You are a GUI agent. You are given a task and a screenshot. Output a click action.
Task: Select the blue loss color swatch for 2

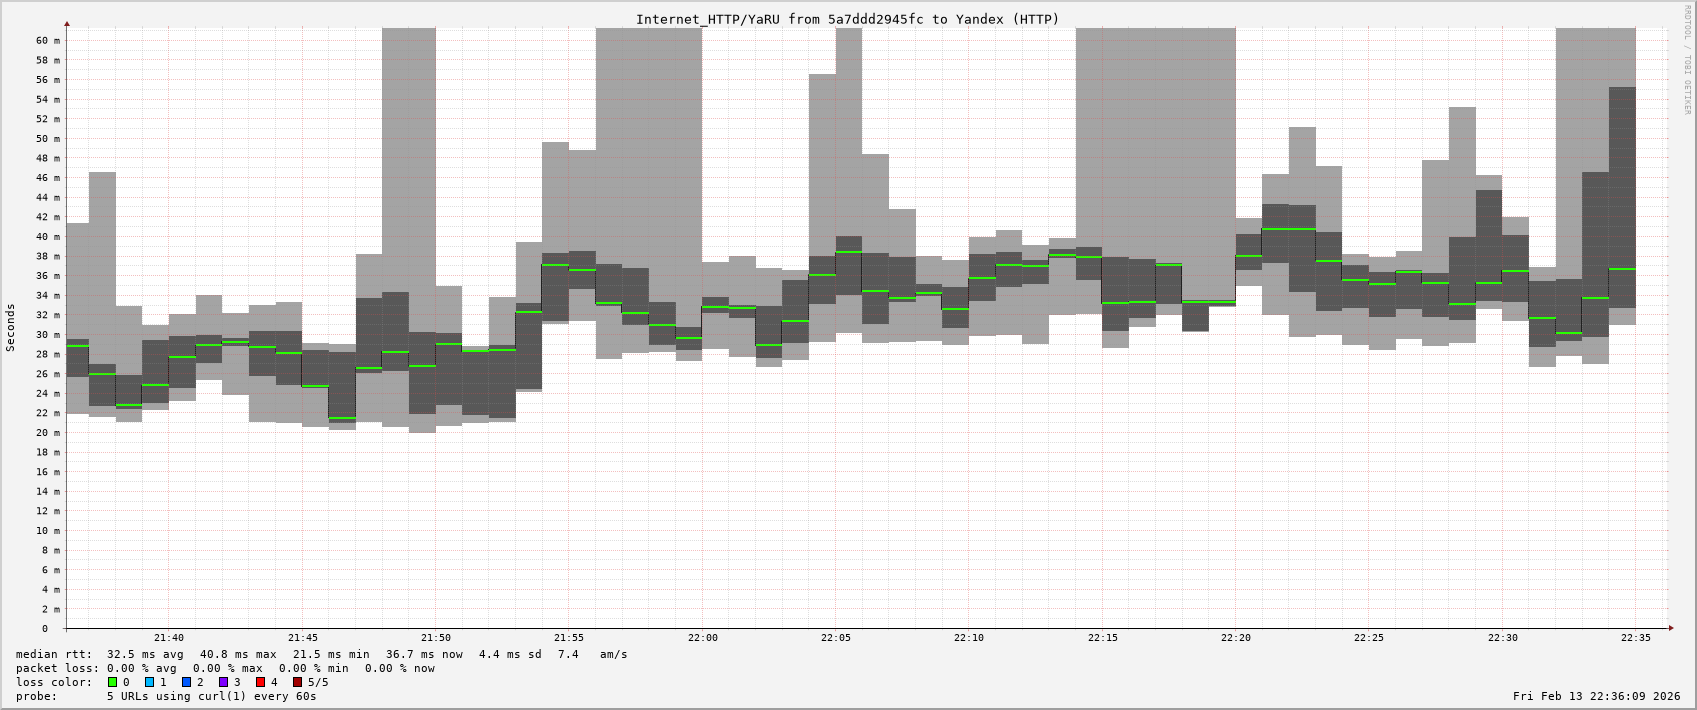(186, 682)
